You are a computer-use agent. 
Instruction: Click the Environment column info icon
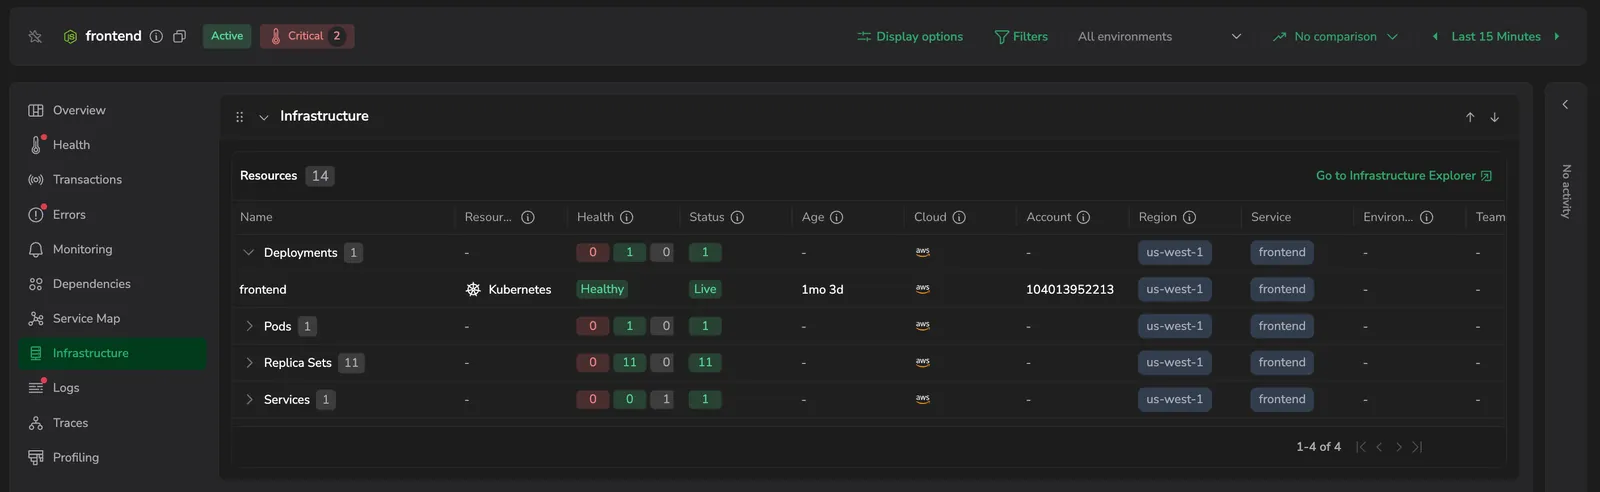click(x=1426, y=217)
